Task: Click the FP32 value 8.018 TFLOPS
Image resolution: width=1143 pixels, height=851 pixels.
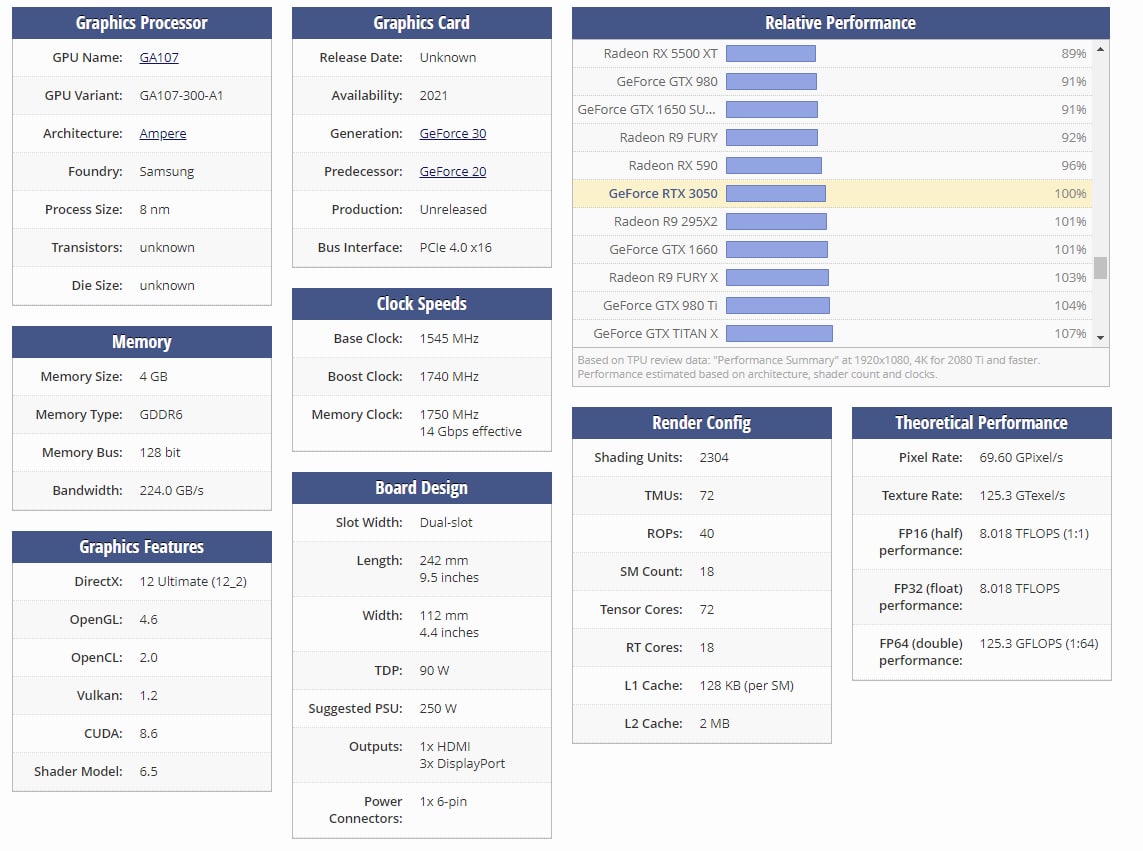Action: pos(1020,588)
